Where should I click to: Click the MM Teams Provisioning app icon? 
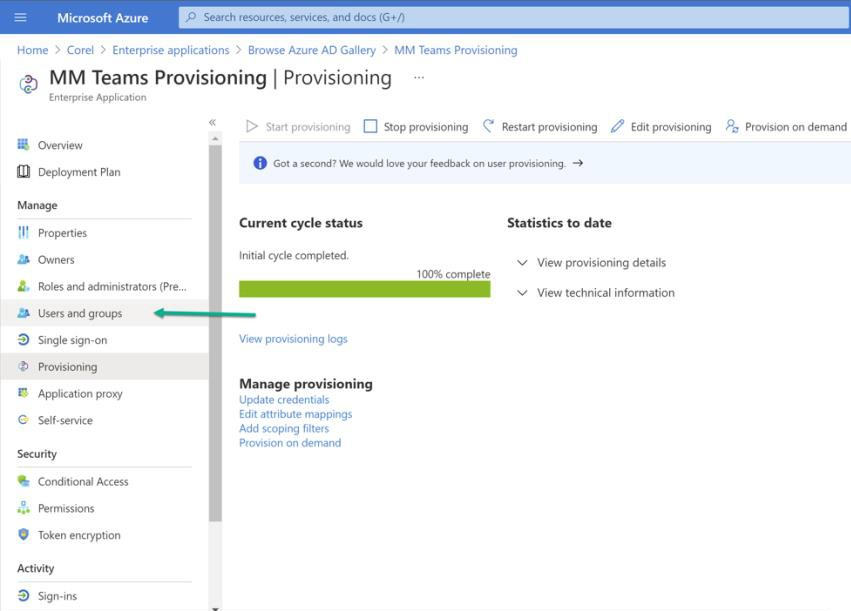tap(28, 84)
